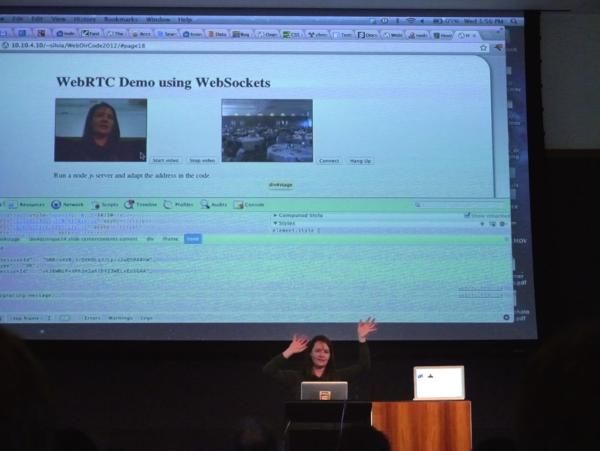Open the Bookmarks menu
Viewport: 600px width, 451px height.
coord(121,19)
